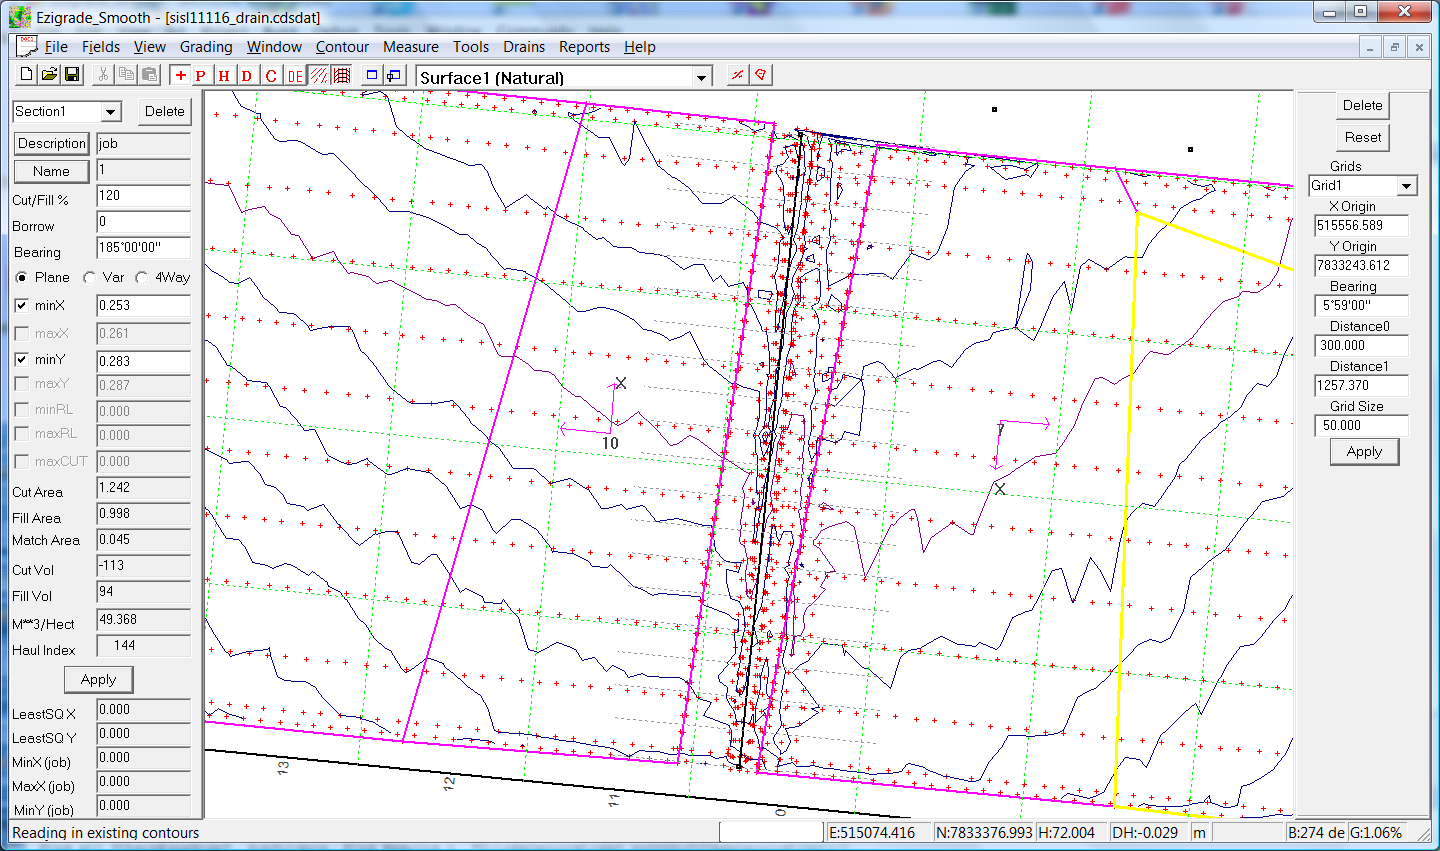Toggle the red grid mesh toolbar icon
This screenshot has width=1440, height=851.
coord(342,76)
